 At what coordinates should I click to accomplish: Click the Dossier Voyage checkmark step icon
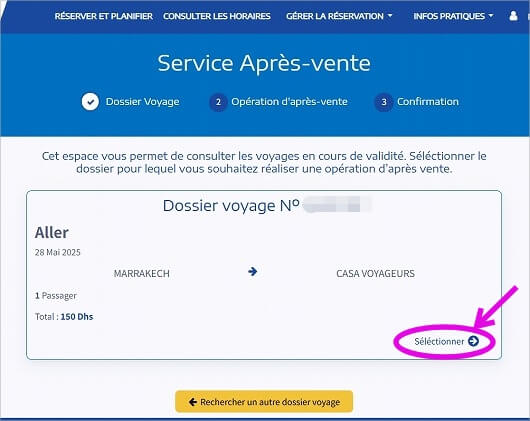[x=90, y=102]
